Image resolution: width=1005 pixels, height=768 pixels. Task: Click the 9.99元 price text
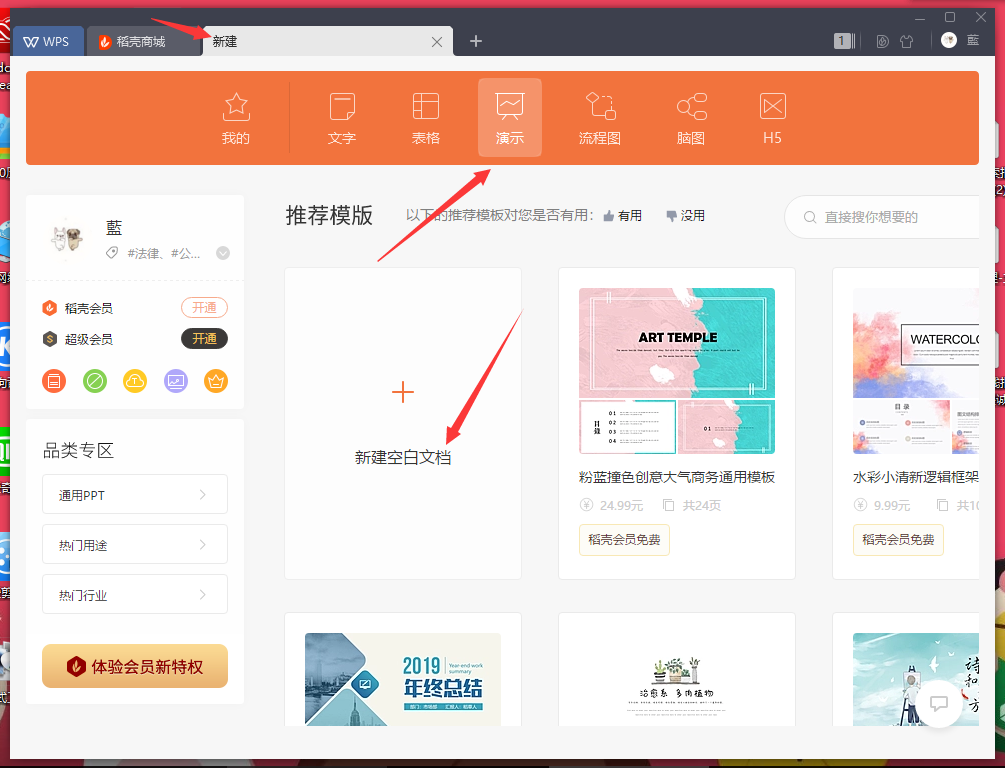[892, 506]
